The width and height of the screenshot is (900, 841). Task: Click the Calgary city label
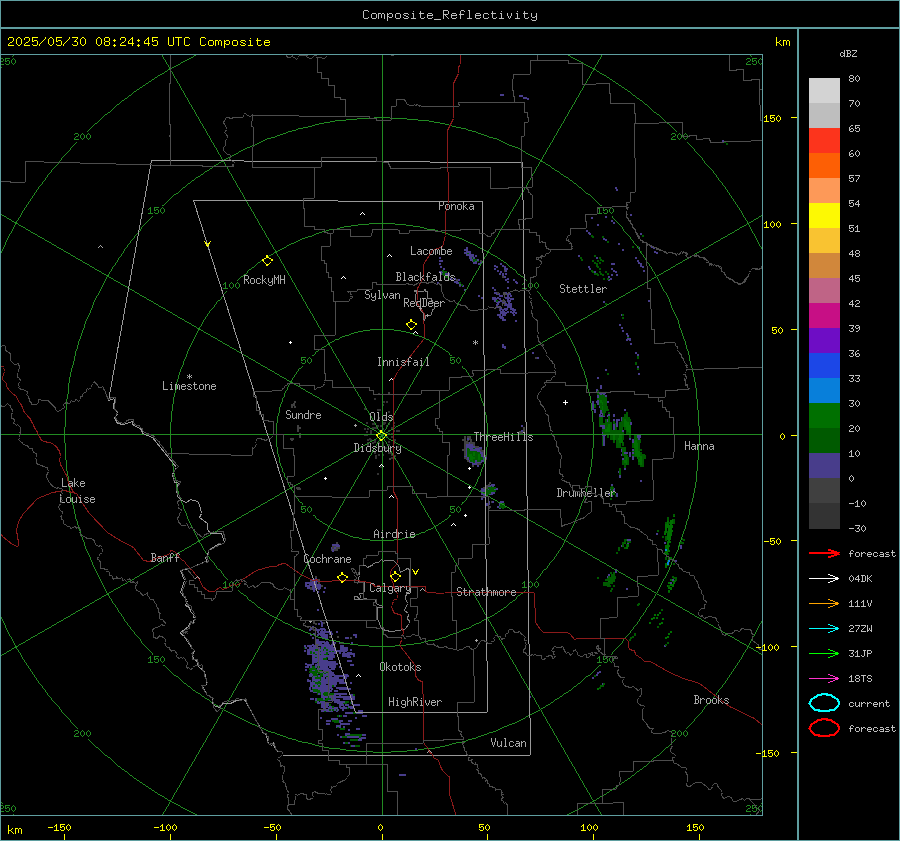pos(390,588)
